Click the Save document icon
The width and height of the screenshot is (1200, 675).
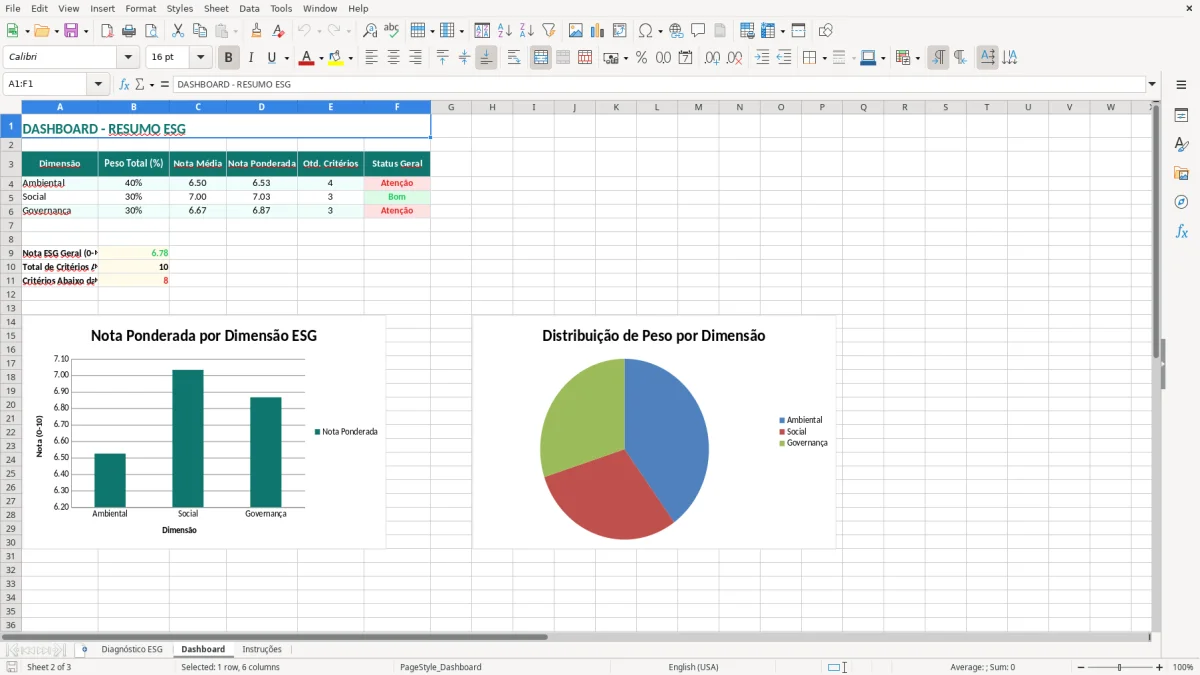click(71, 31)
